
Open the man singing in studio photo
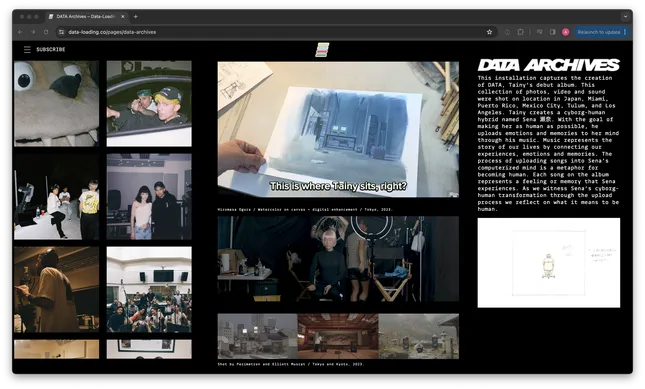tap(56, 289)
